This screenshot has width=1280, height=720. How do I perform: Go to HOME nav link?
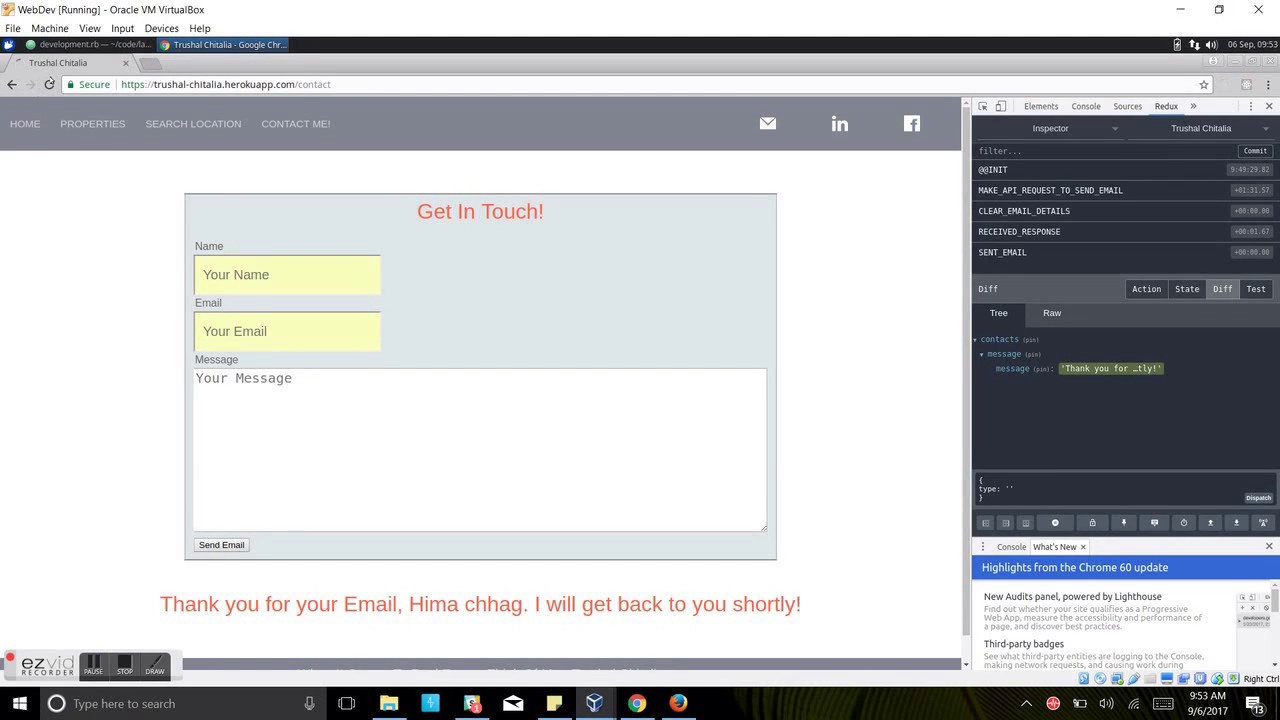pyautogui.click(x=25, y=124)
